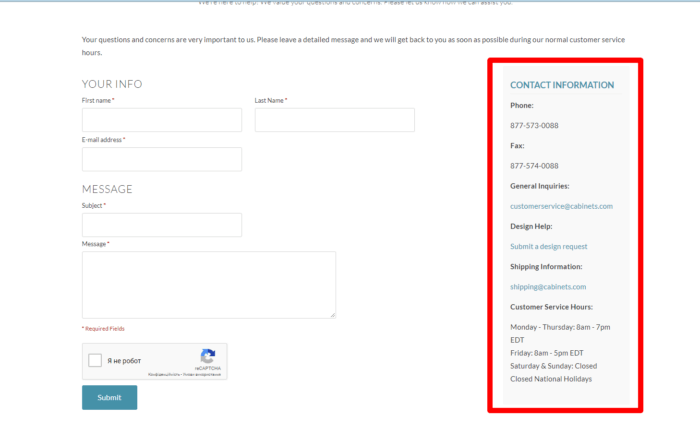Follow the Submit a design request link
This screenshot has width=700, height=440.
coord(549,246)
